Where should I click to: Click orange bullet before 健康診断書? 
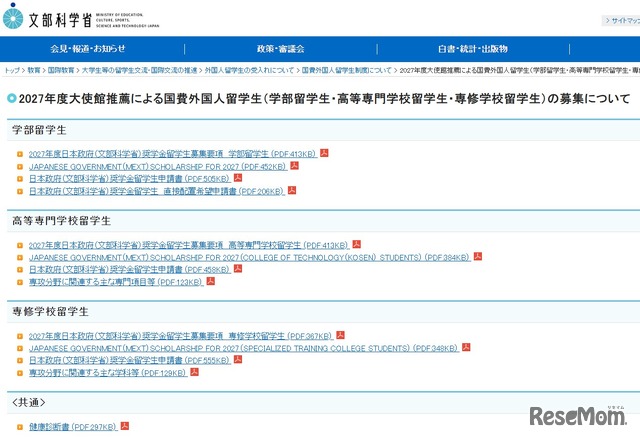(20, 427)
